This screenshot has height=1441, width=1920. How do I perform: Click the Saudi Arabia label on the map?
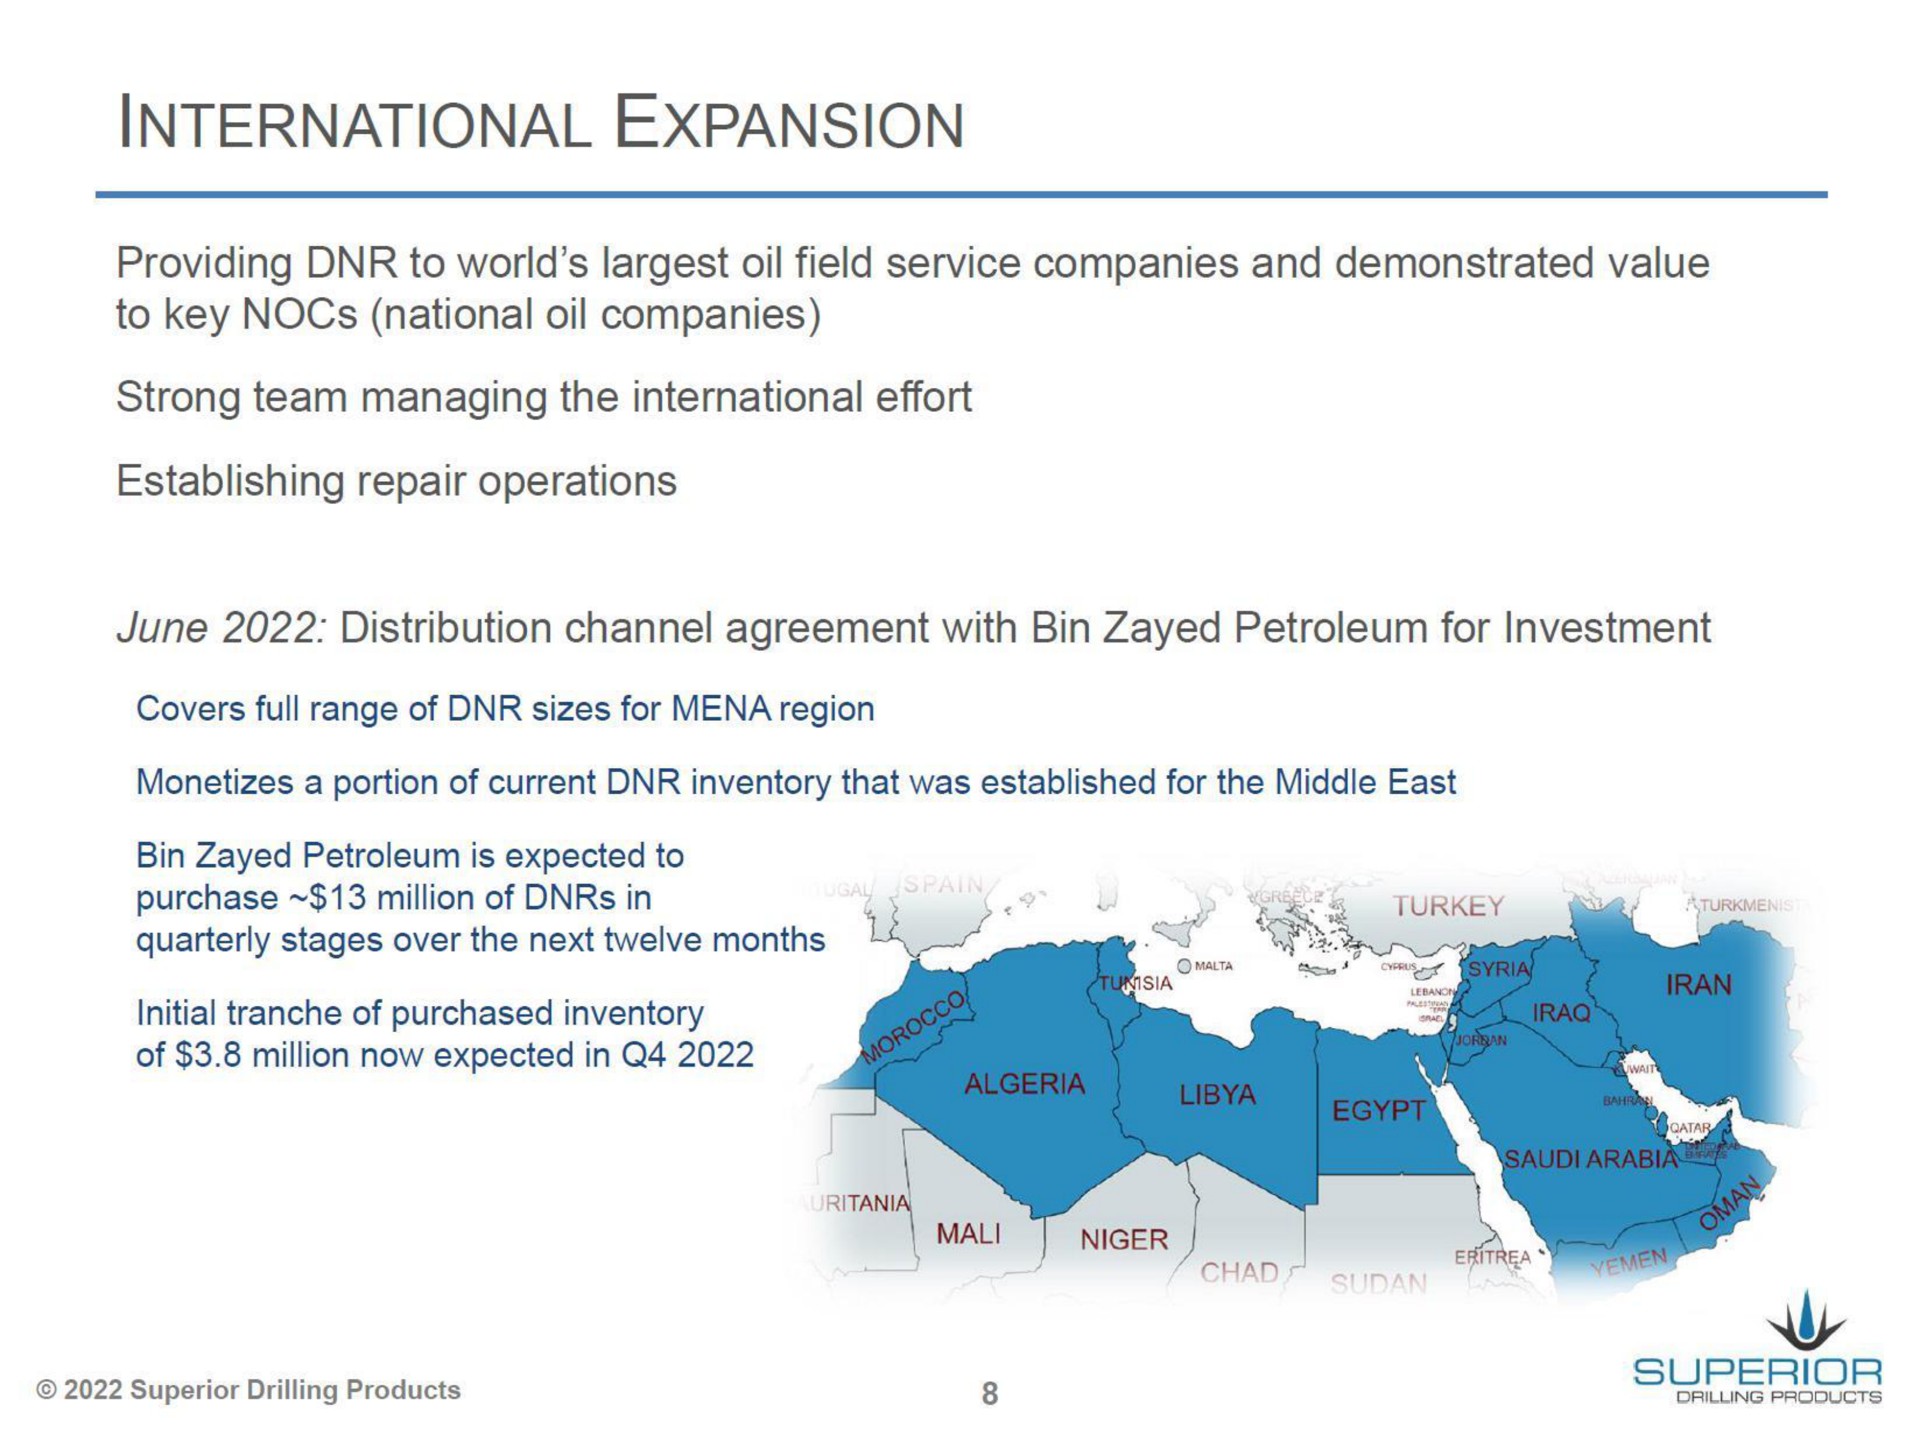(x=1590, y=1159)
